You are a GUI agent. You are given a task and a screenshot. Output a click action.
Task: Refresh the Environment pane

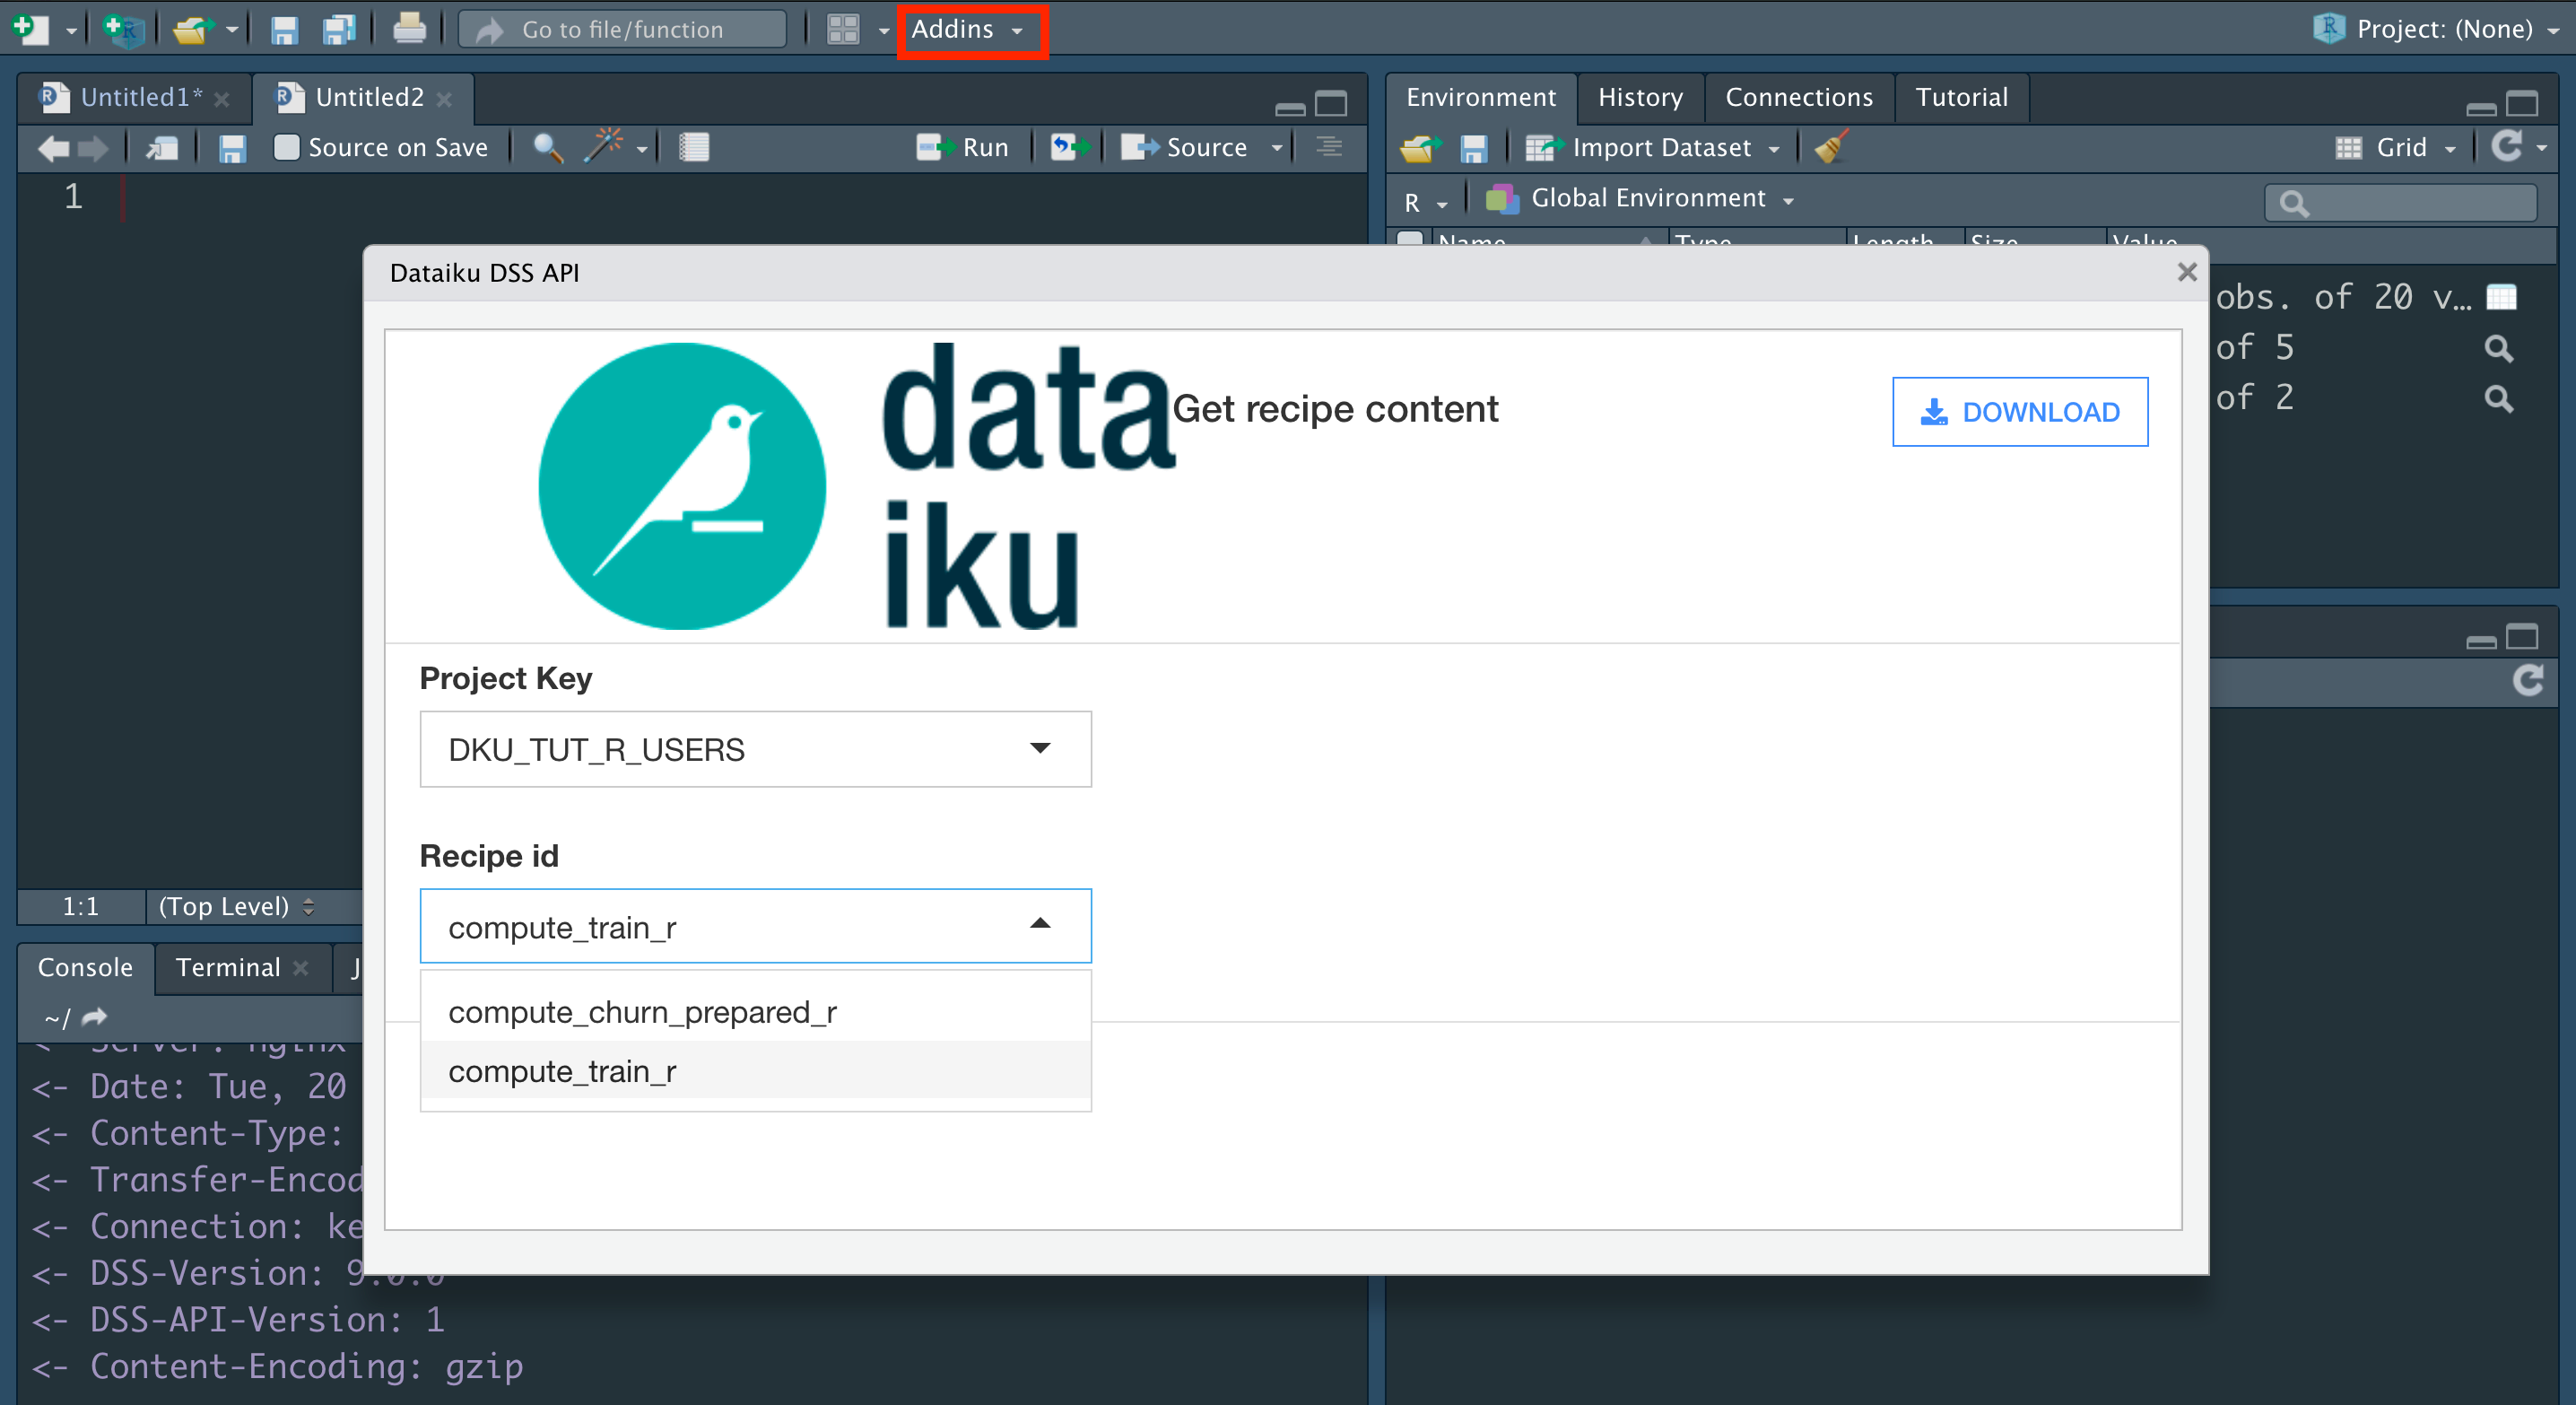pos(2507,146)
